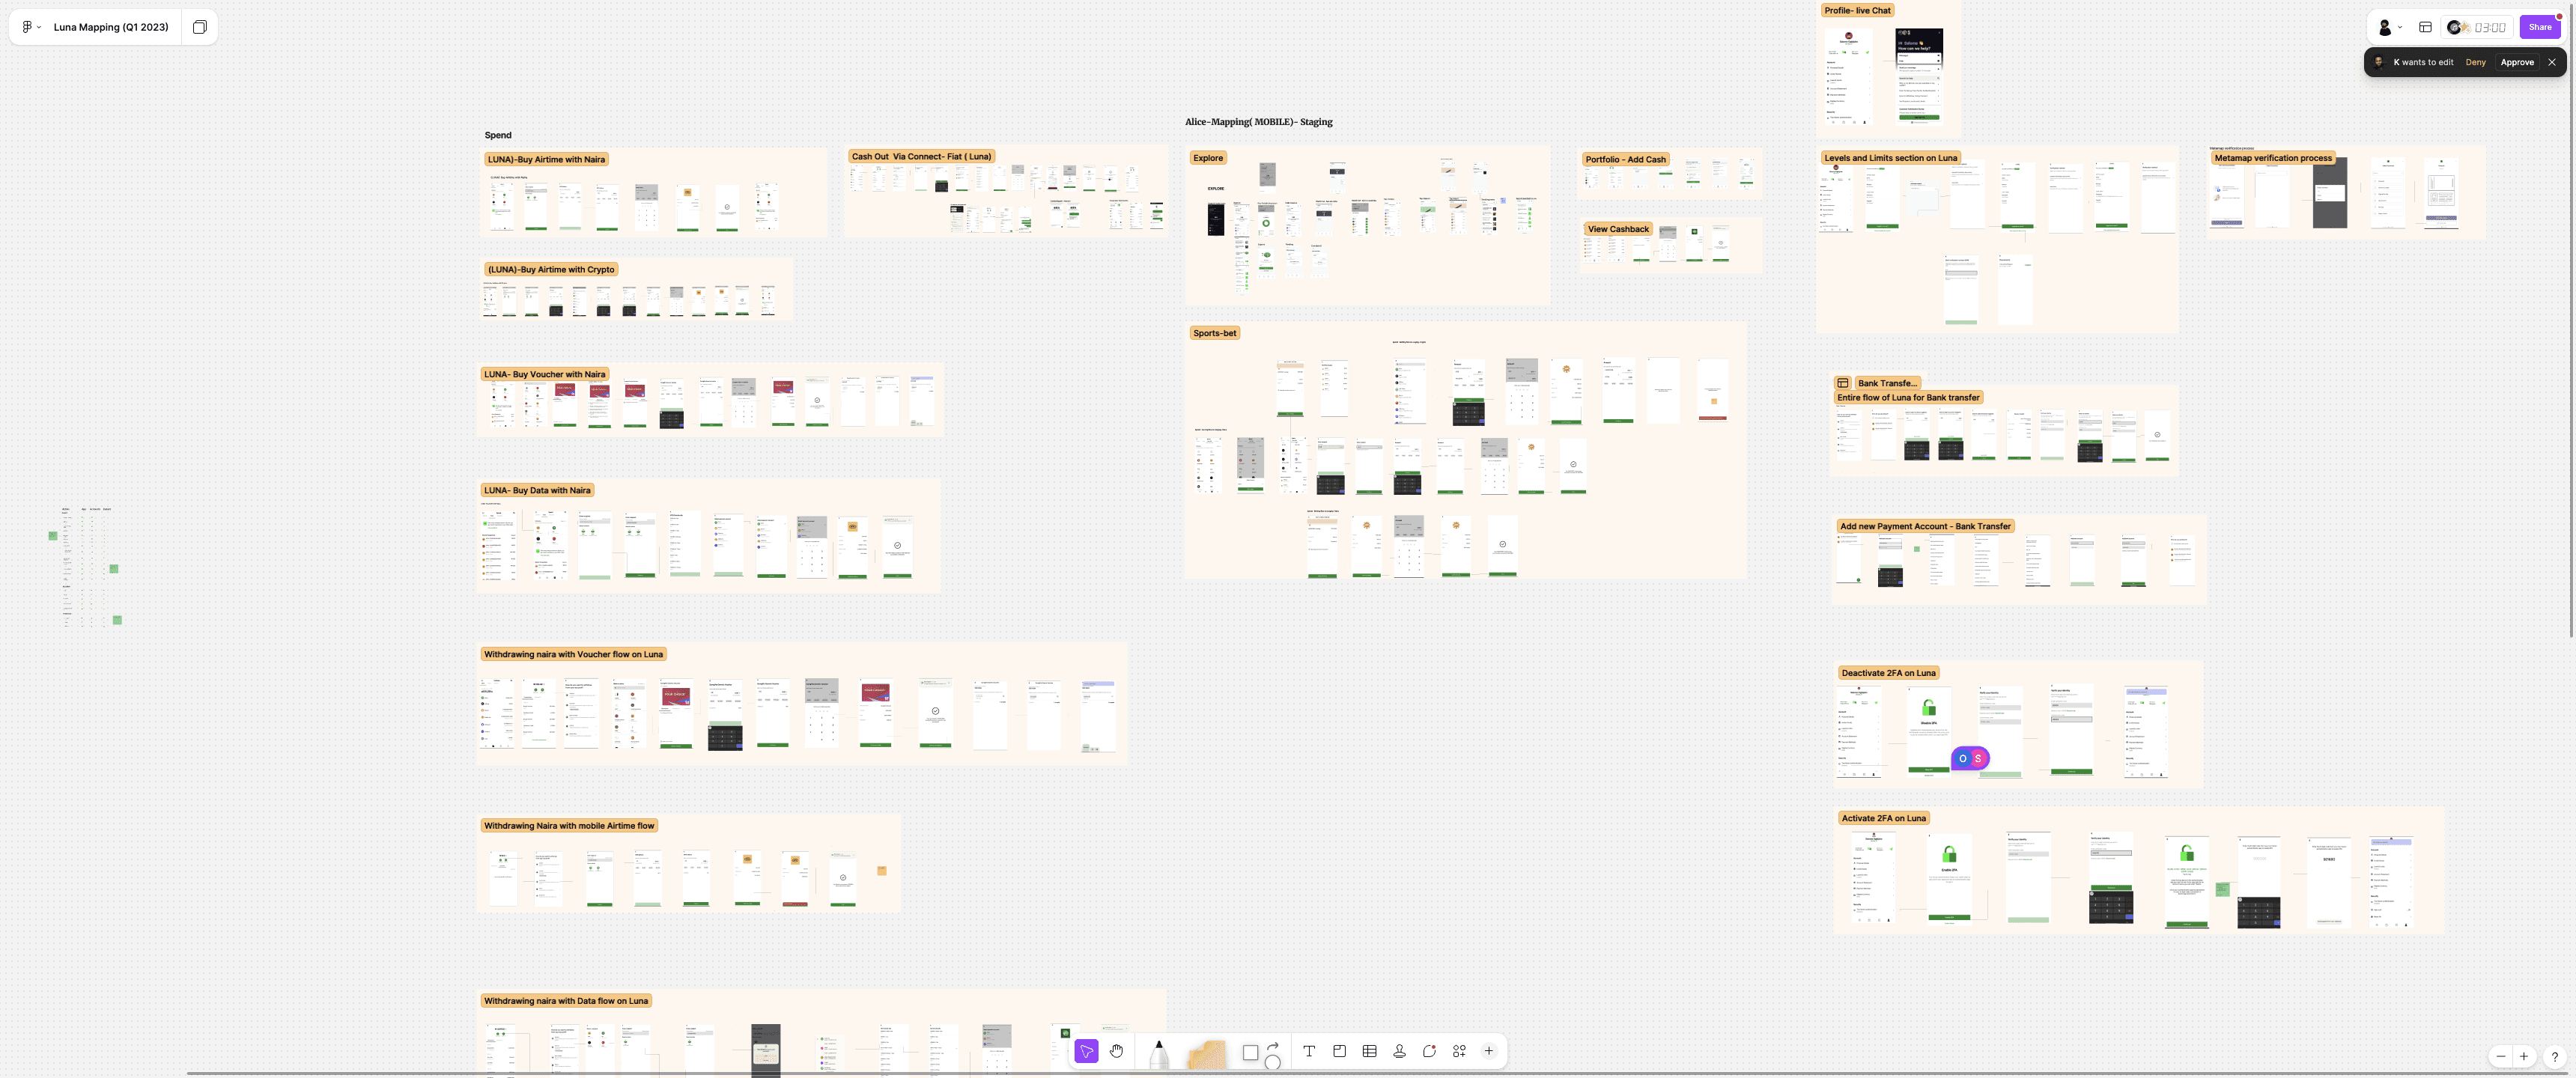Click the plus more tools button

pos(1489,1051)
